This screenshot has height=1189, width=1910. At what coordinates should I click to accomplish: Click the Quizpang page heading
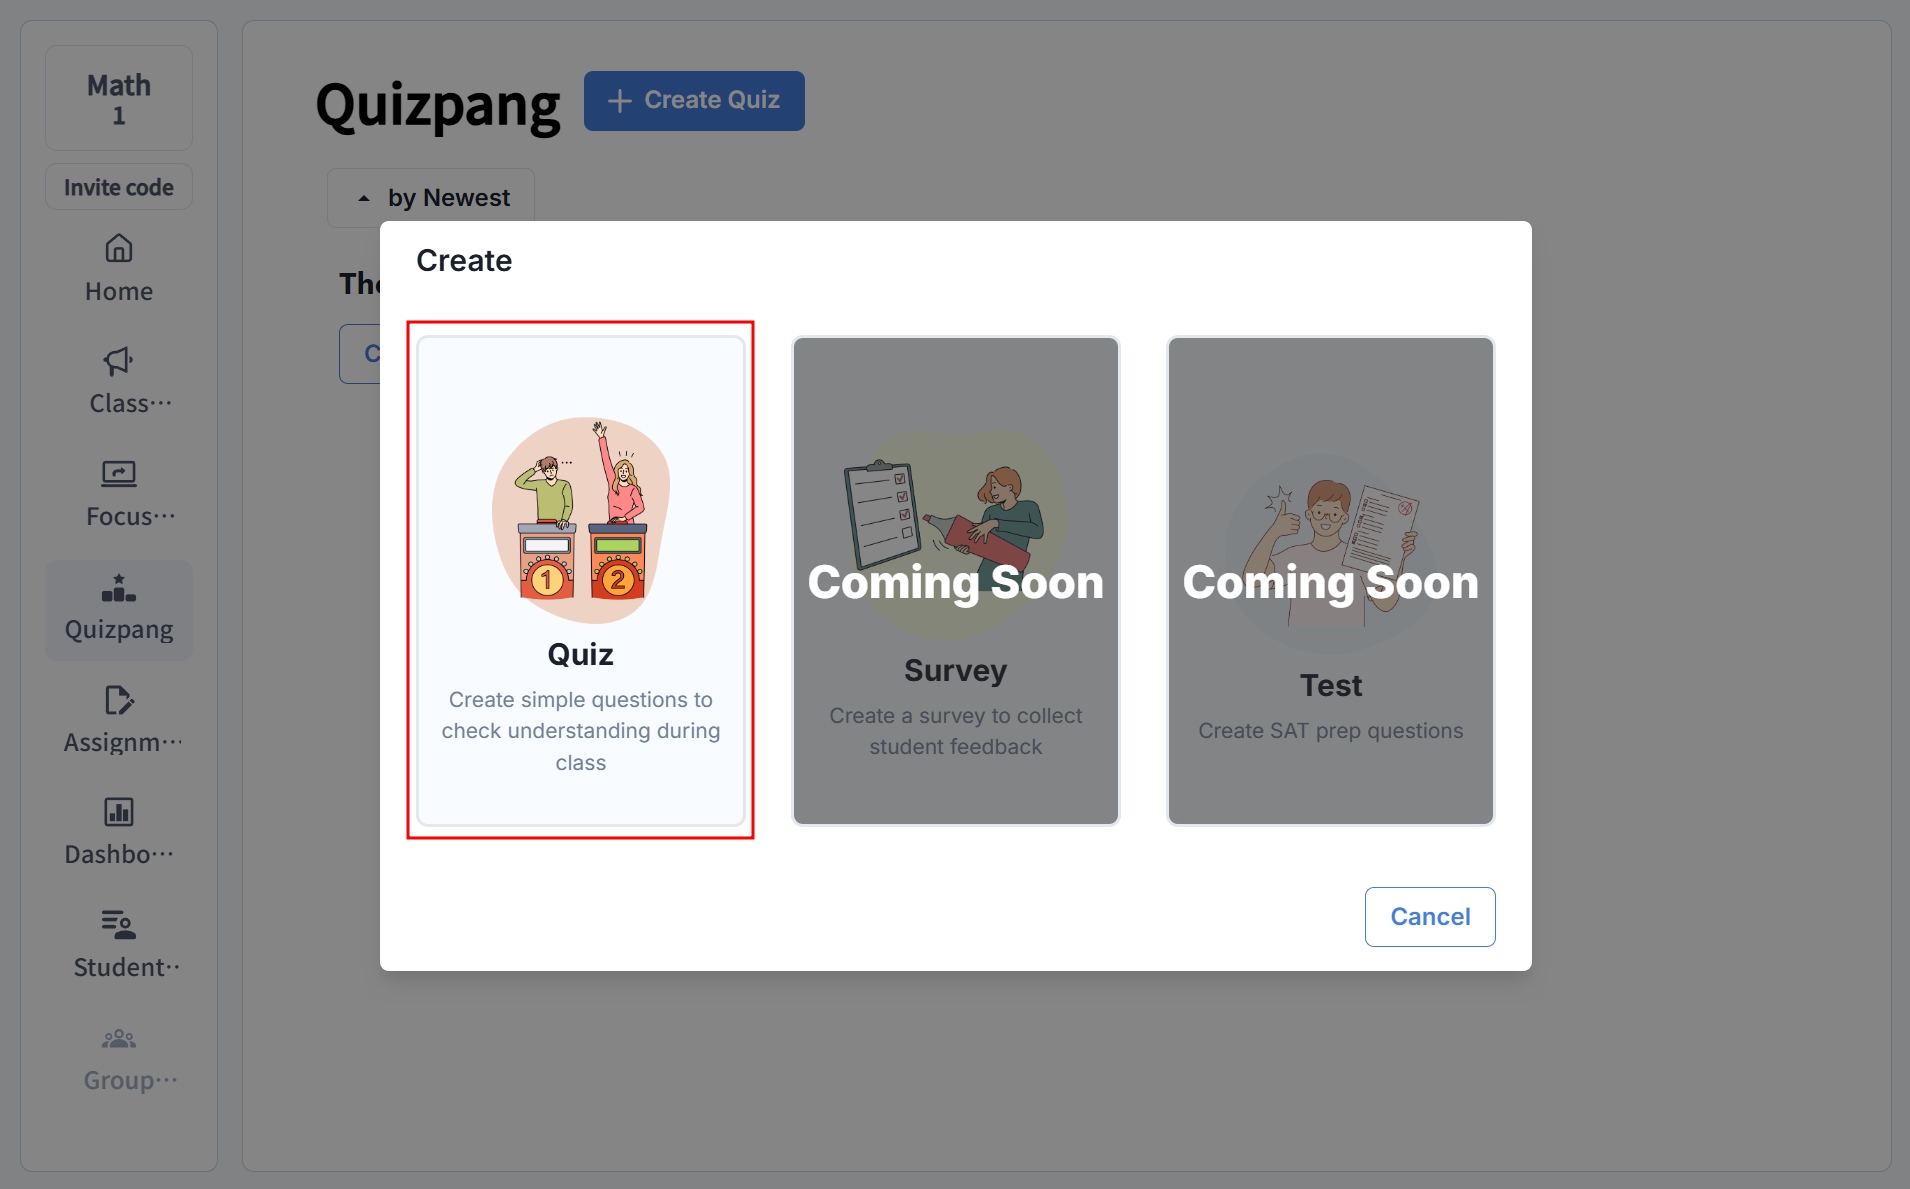tap(438, 105)
